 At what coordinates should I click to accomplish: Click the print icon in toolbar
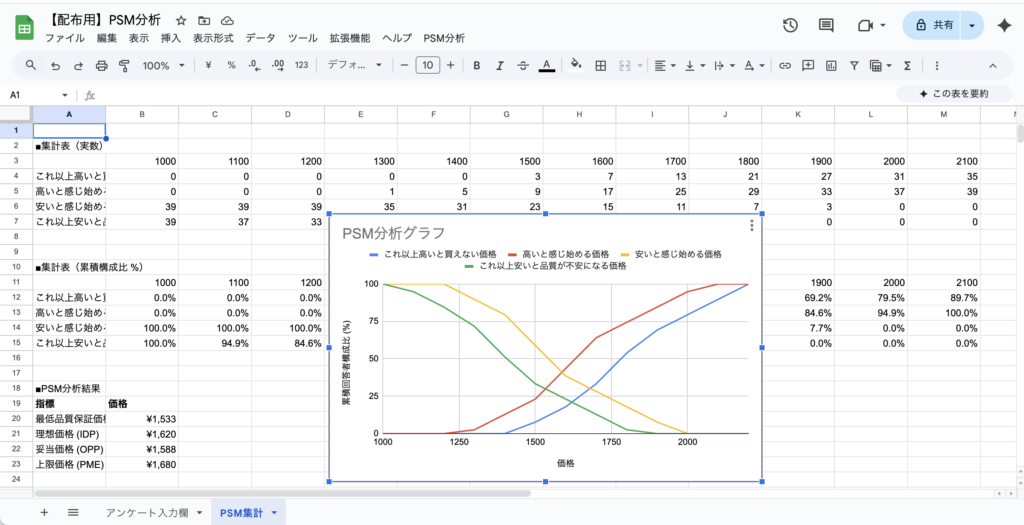pos(101,65)
